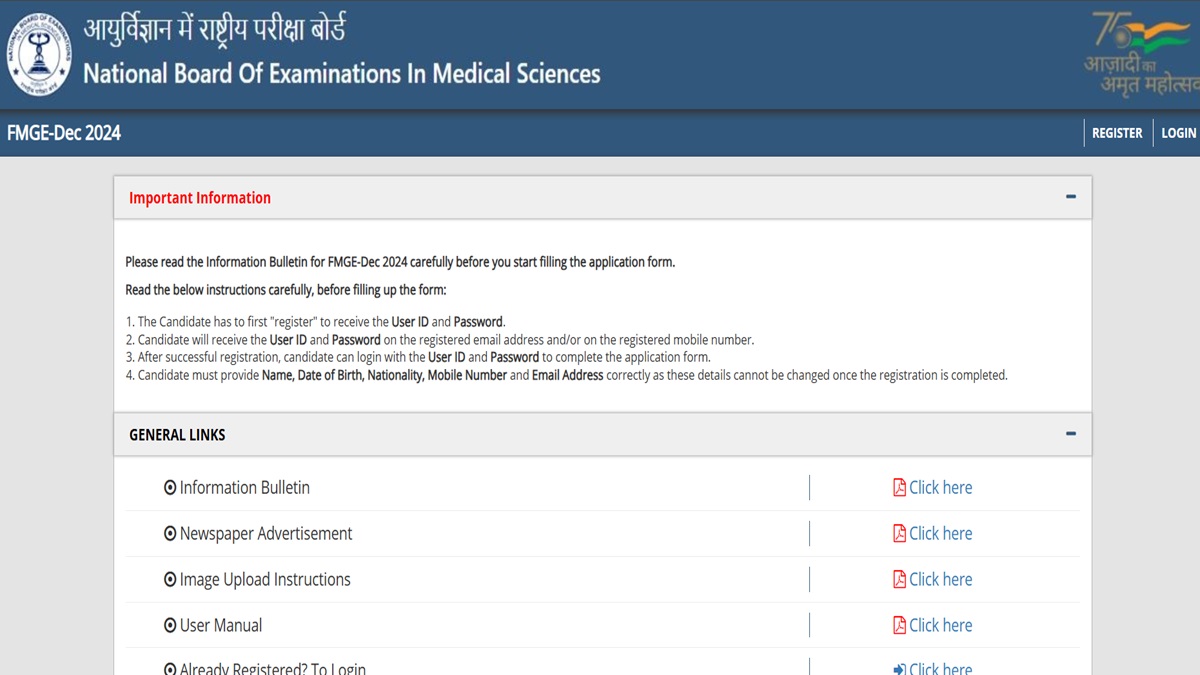Click 'Please read the Information Bulletin' sentence

[400, 262]
